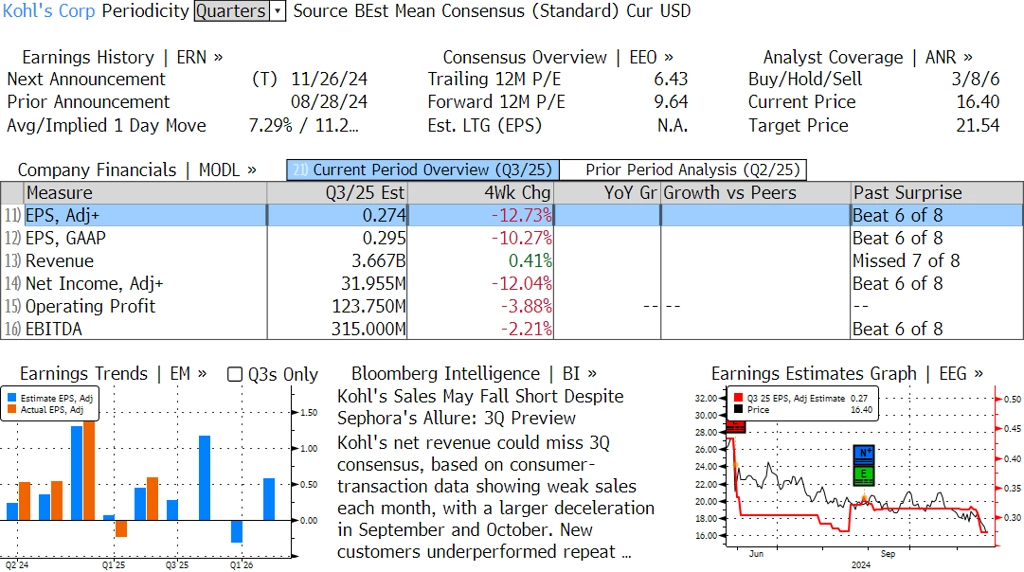Click the Past Surprise column header
The image size is (1024, 572).
936,193
